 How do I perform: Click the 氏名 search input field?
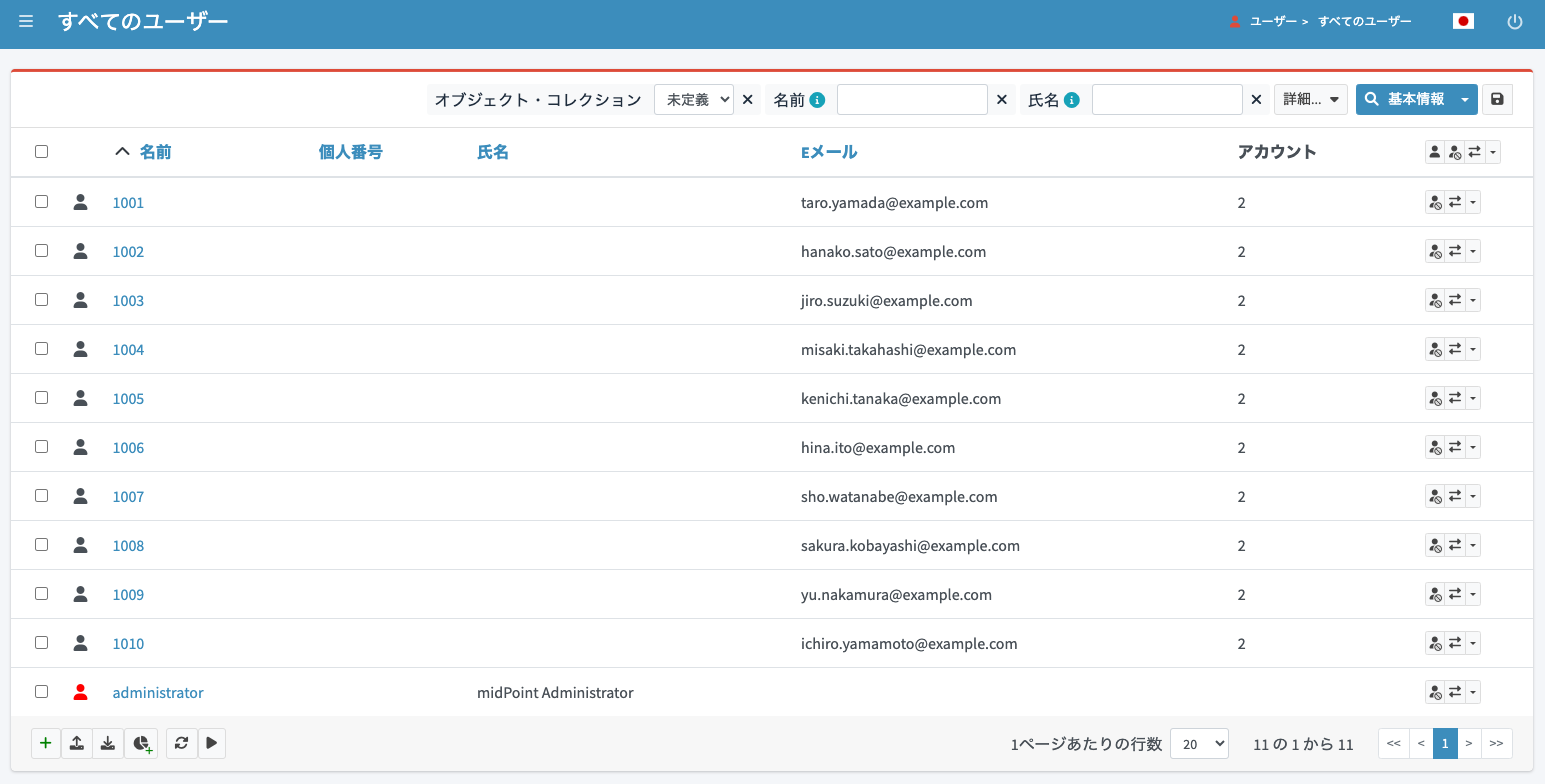tap(1167, 100)
